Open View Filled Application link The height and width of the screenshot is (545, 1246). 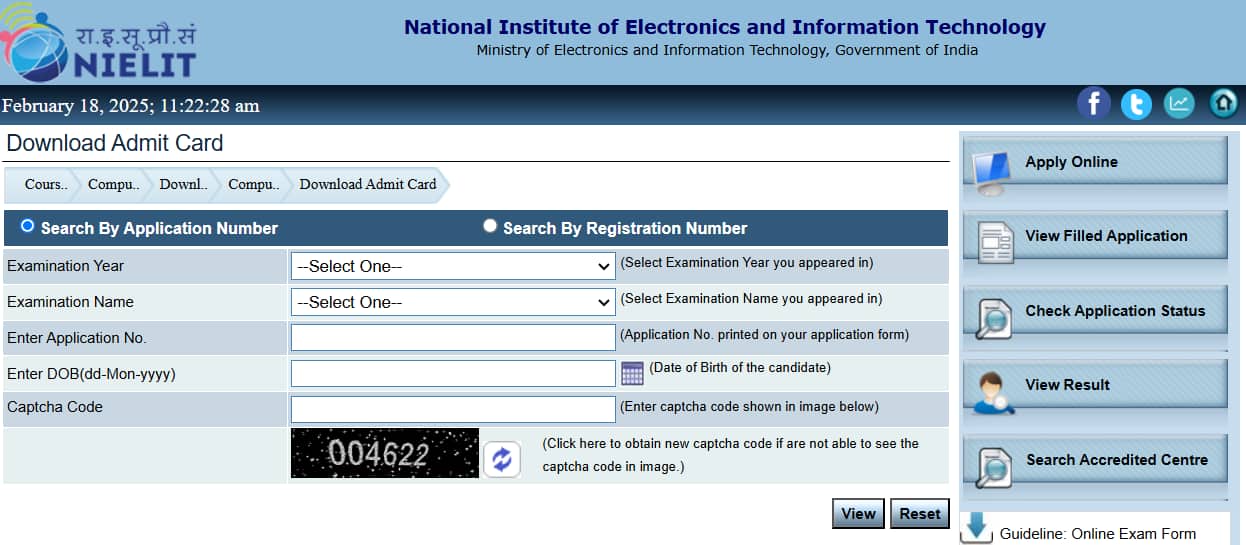[x=1106, y=236]
